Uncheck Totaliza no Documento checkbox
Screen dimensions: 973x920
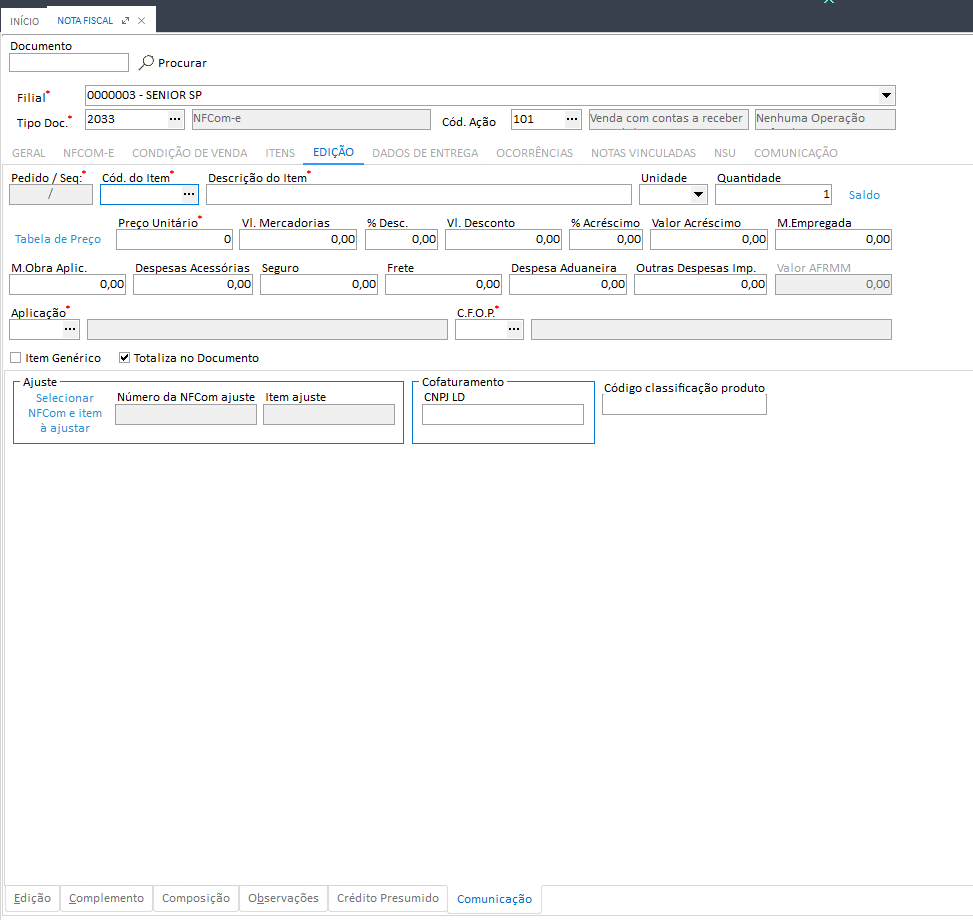point(124,358)
